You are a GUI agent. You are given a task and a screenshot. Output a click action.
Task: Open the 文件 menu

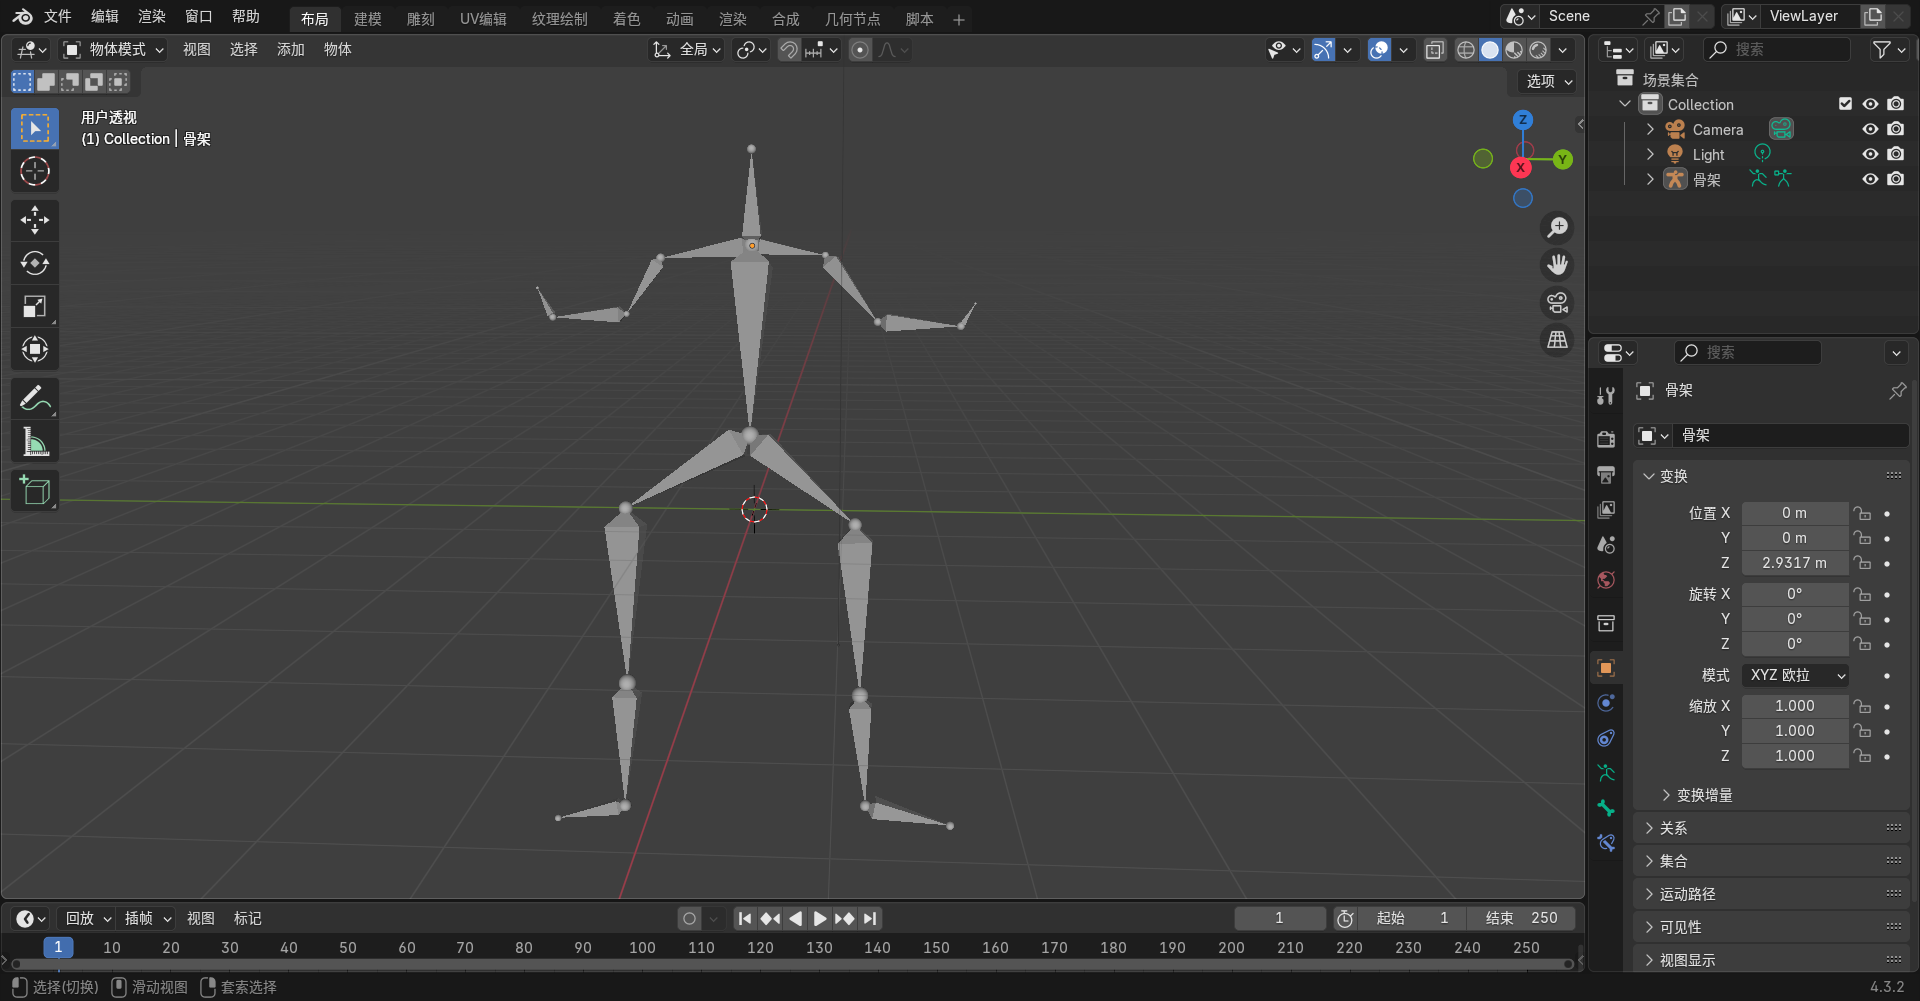(57, 17)
